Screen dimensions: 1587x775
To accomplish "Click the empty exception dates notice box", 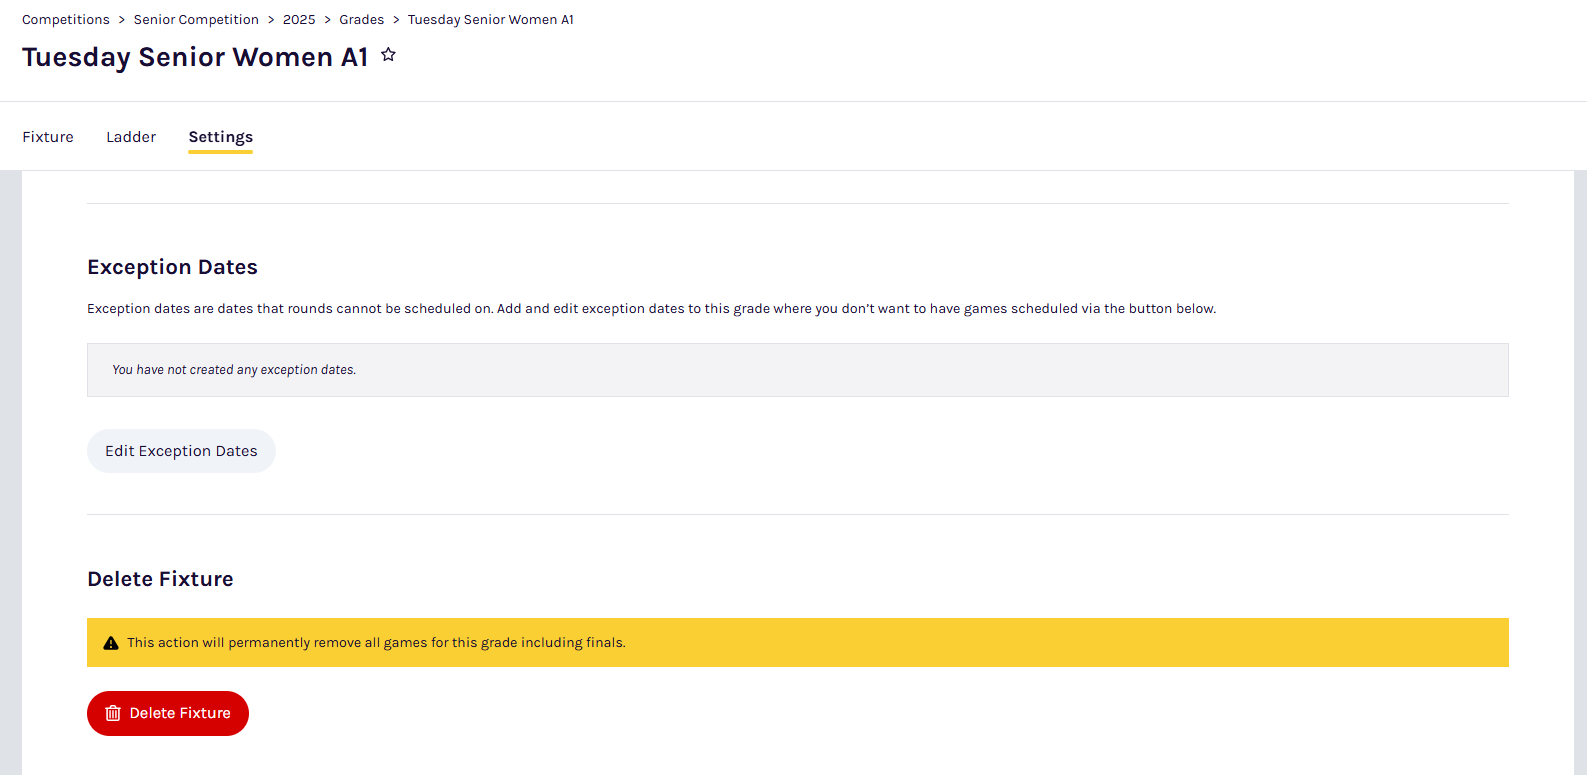I will point(797,370).
